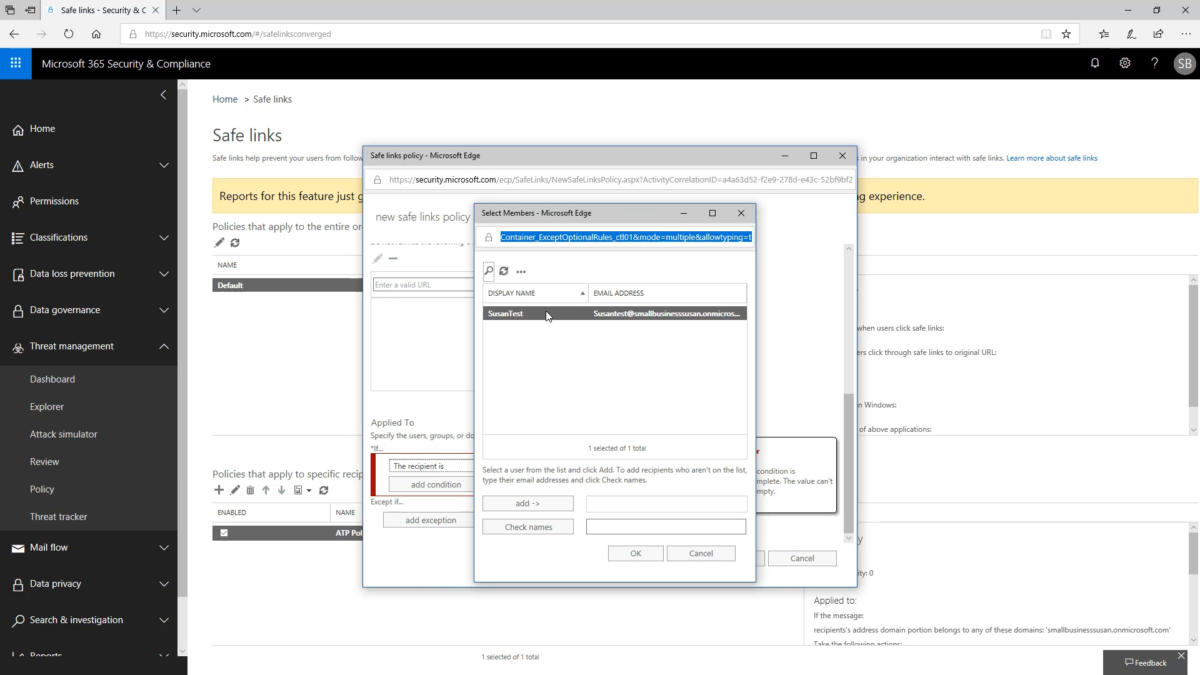Go to browser home page icon
The image size is (1200, 675).
(x=96, y=33)
